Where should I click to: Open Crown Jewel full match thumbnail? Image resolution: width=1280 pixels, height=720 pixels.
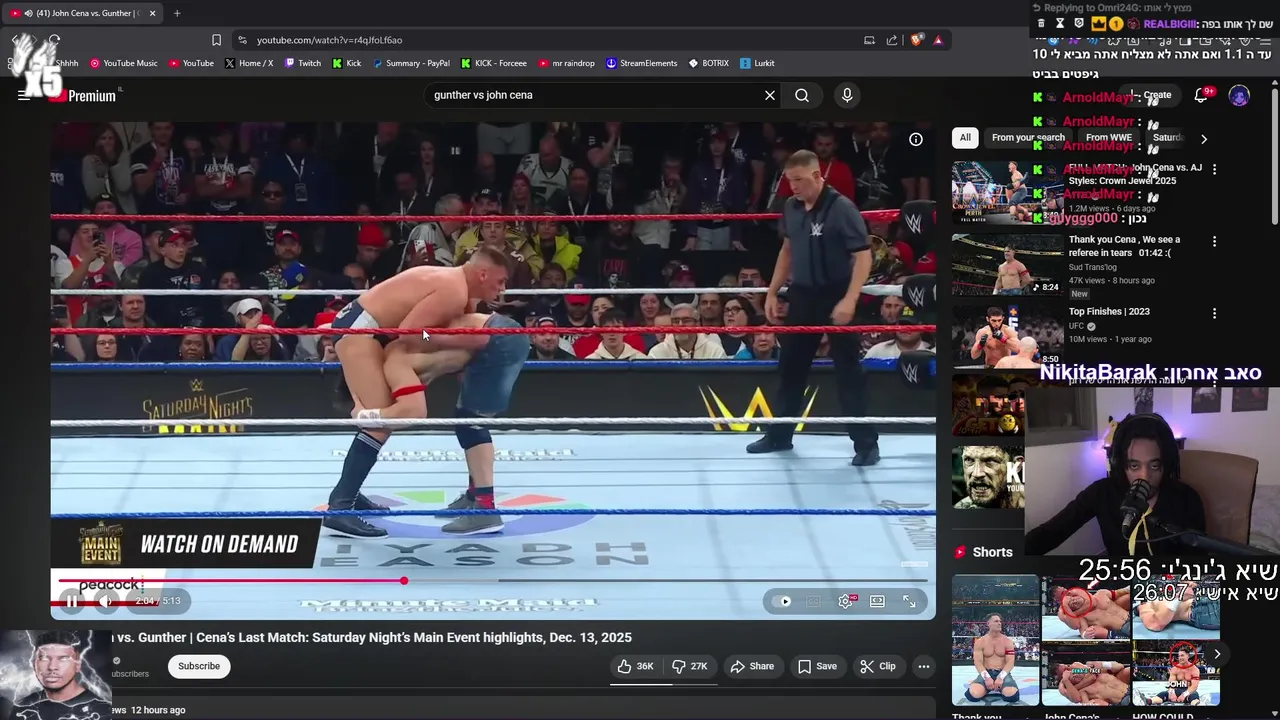point(1007,192)
